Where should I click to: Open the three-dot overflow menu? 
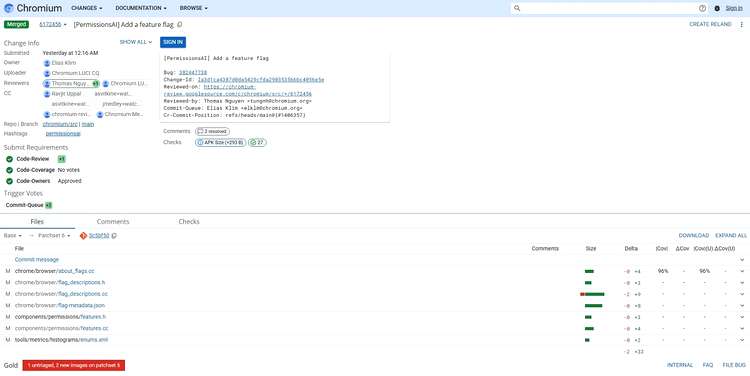pos(742,24)
